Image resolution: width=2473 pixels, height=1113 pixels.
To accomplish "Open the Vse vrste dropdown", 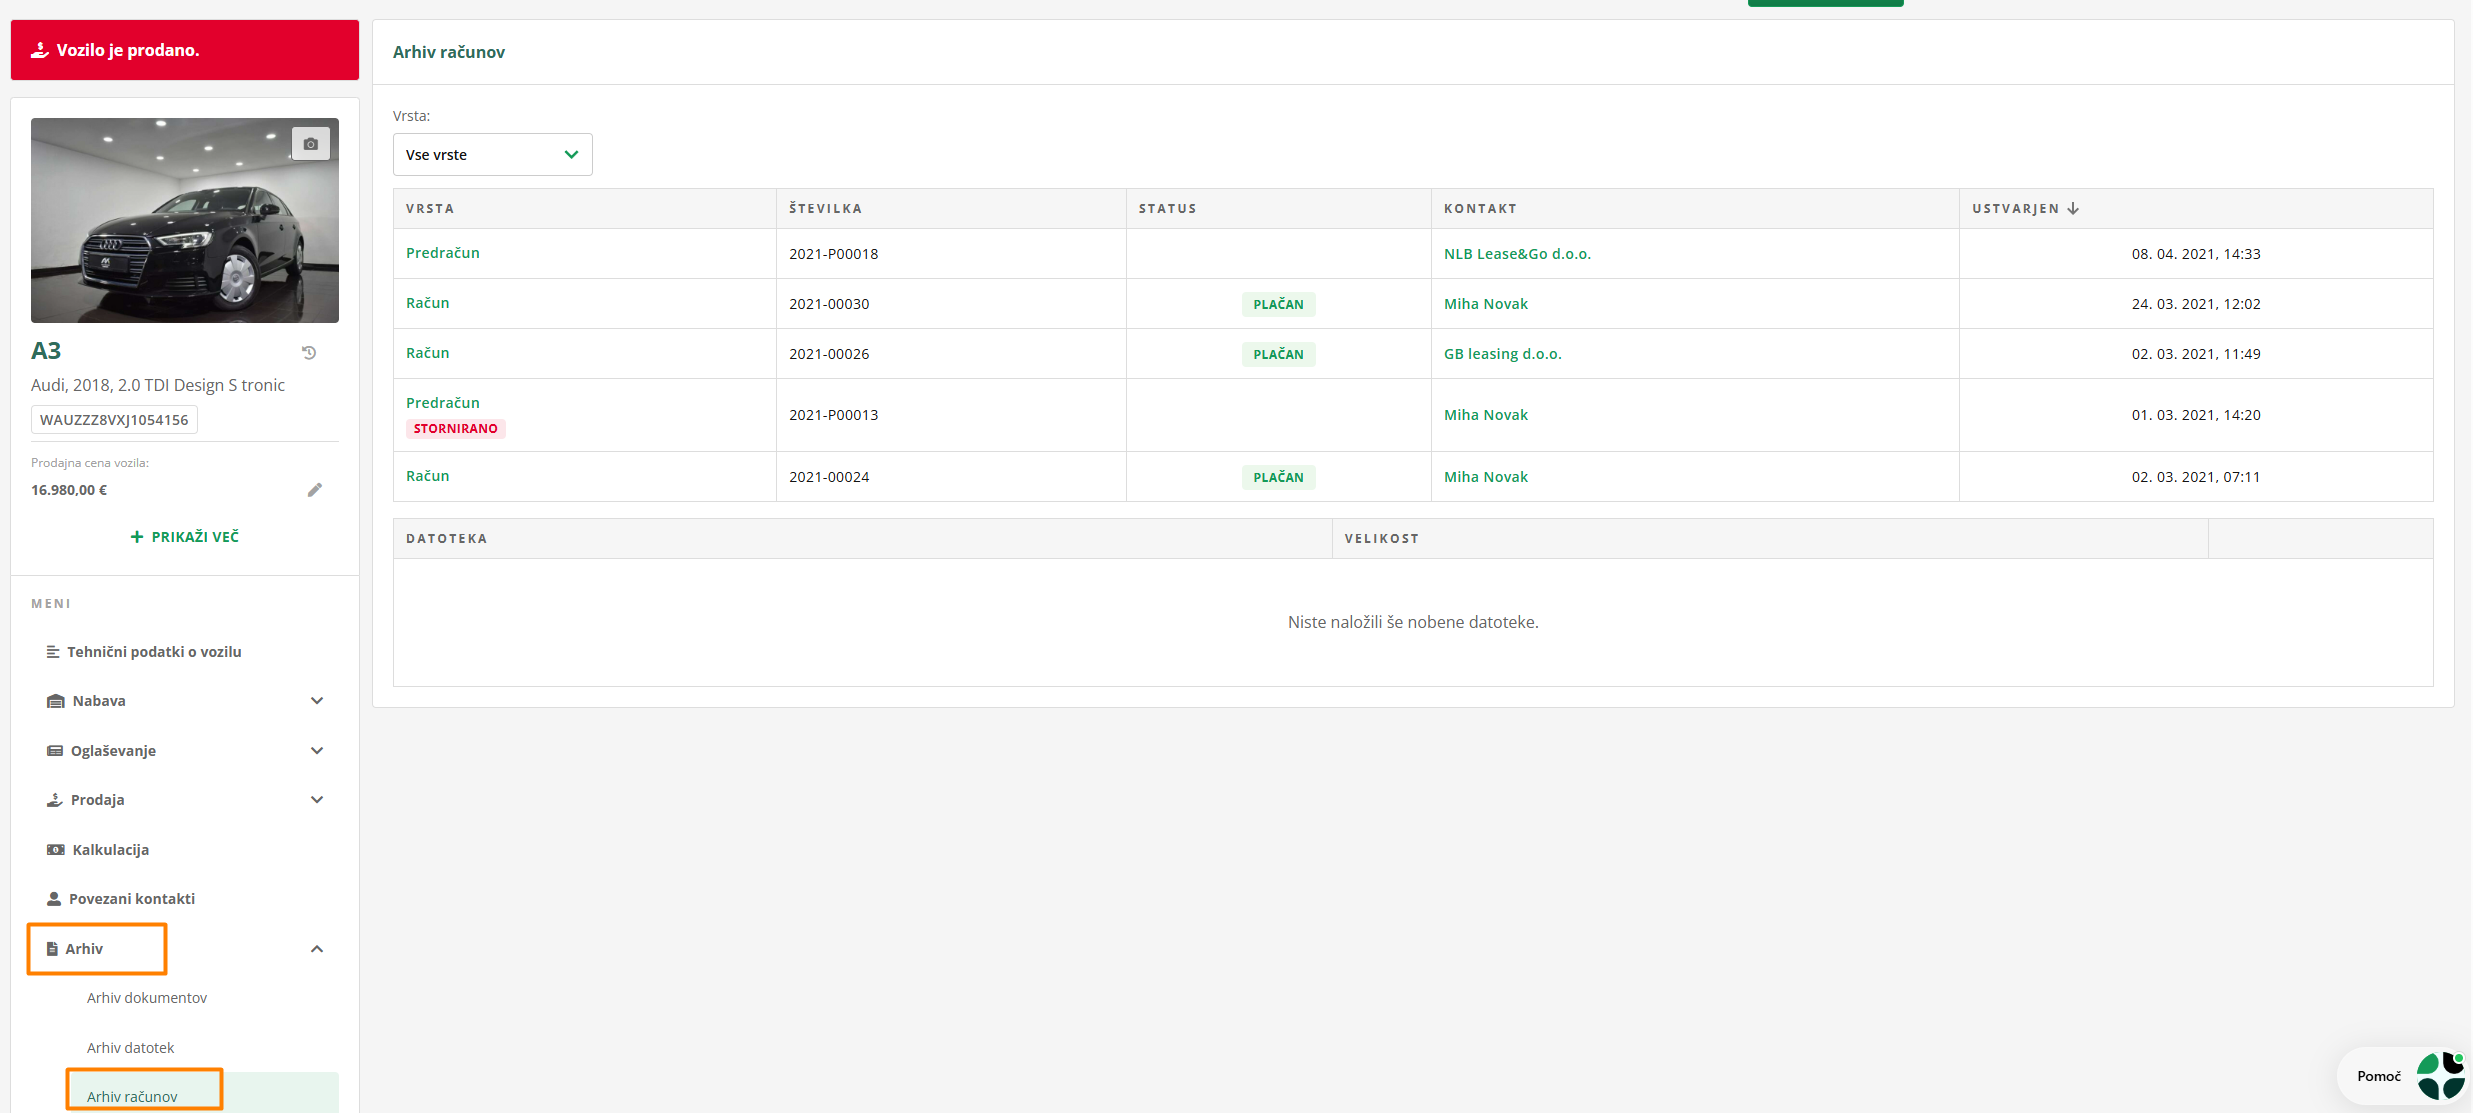I will click(x=492, y=155).
